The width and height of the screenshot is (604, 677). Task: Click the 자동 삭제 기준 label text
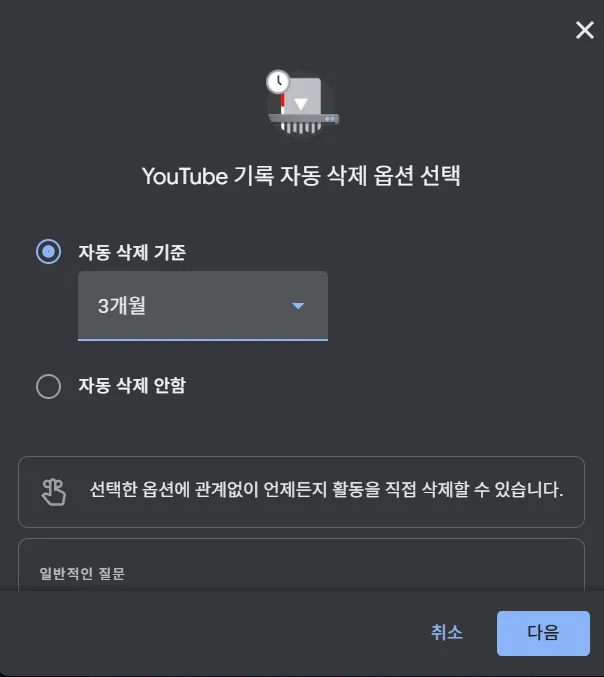click(x=132, y=252)
